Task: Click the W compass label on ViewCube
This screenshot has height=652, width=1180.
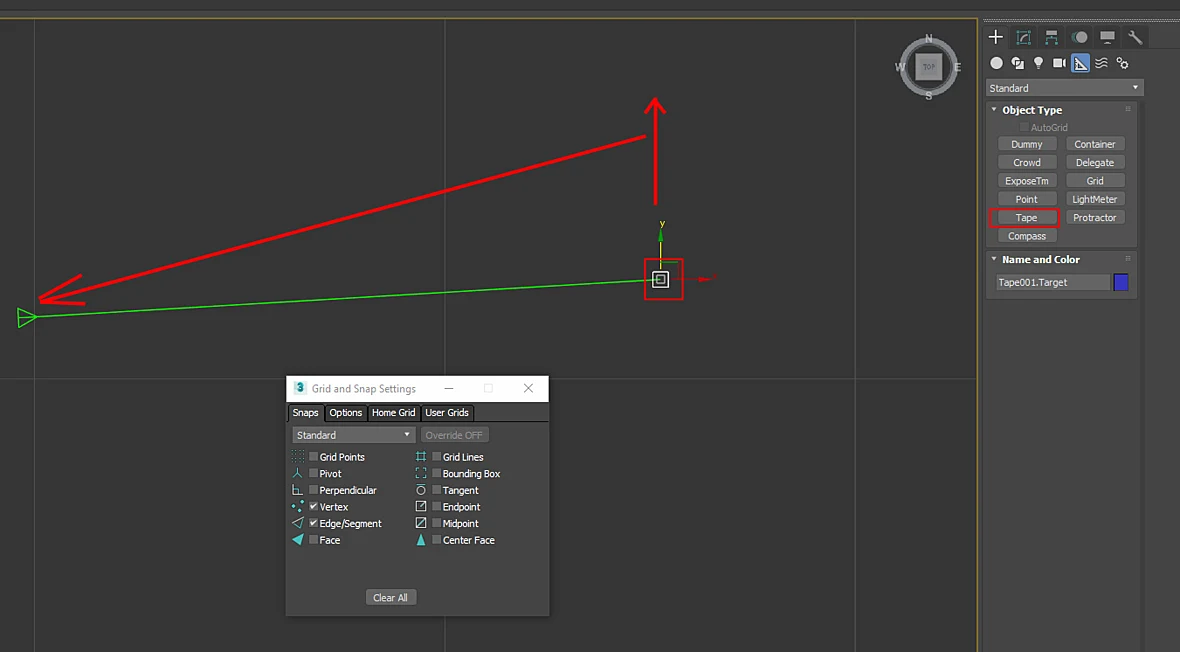Action: [x=900, y=67]
